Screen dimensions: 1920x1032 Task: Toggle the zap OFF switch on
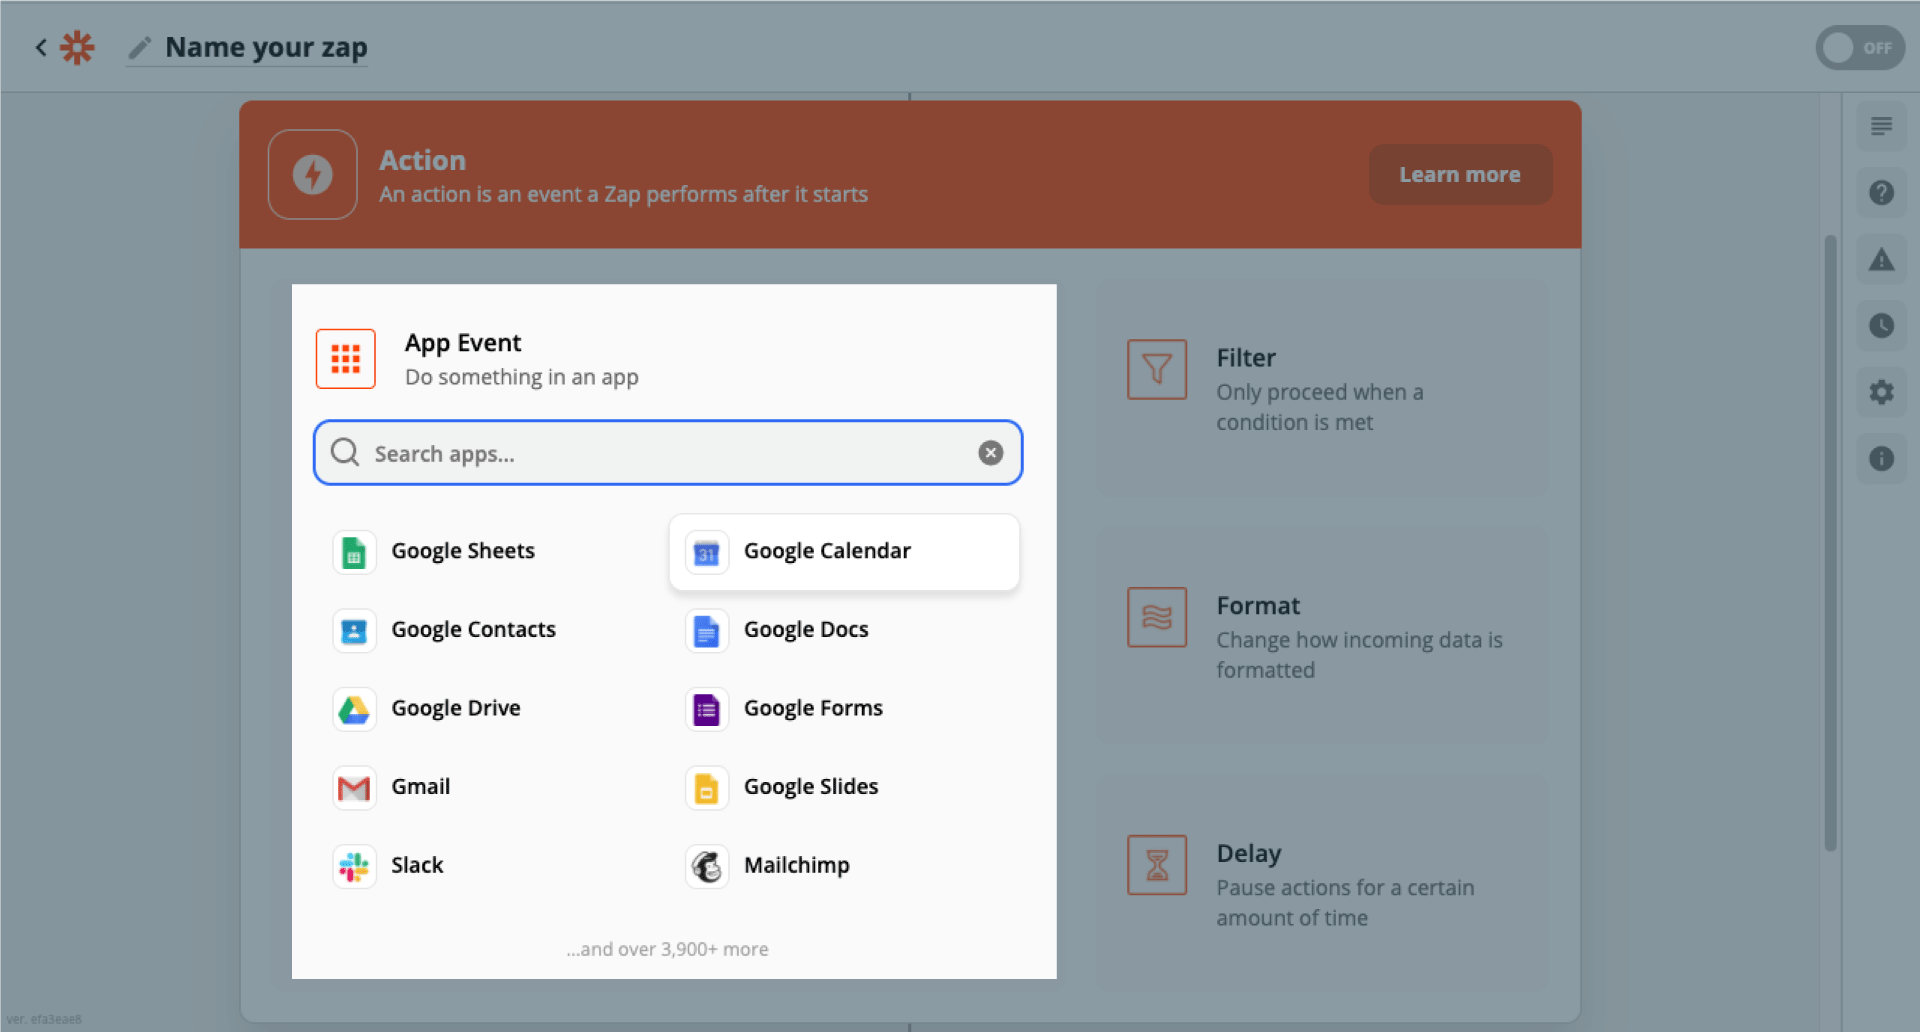tap(1859, 47)
